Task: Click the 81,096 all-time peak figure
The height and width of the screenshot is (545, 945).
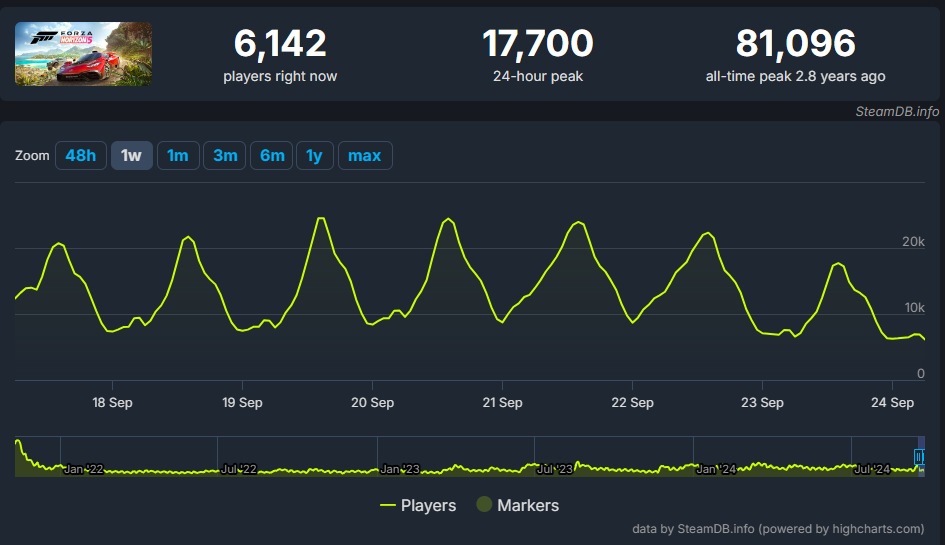Action: click(x=796, y=43)
